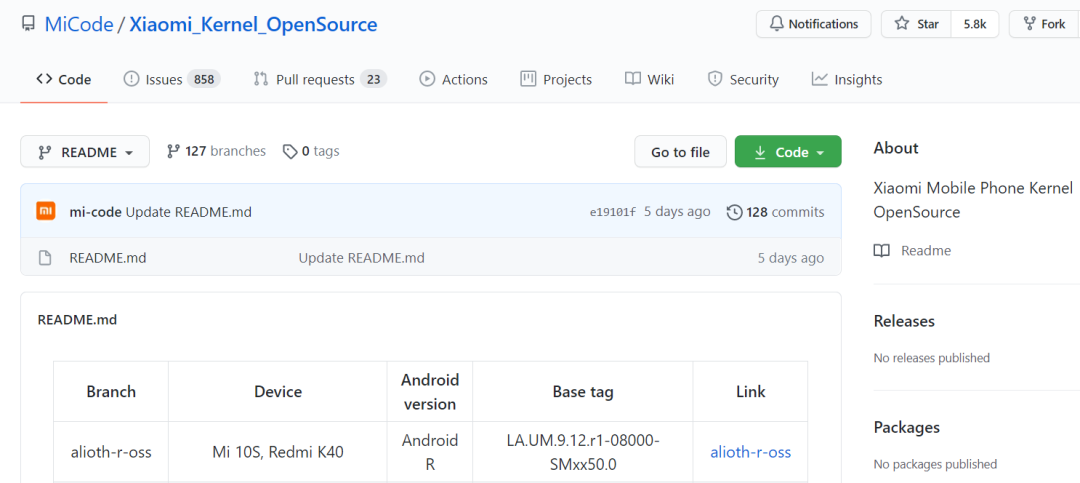Open the alioth-r-oss branch link
Screen dimensions: 1080x483
750,452
